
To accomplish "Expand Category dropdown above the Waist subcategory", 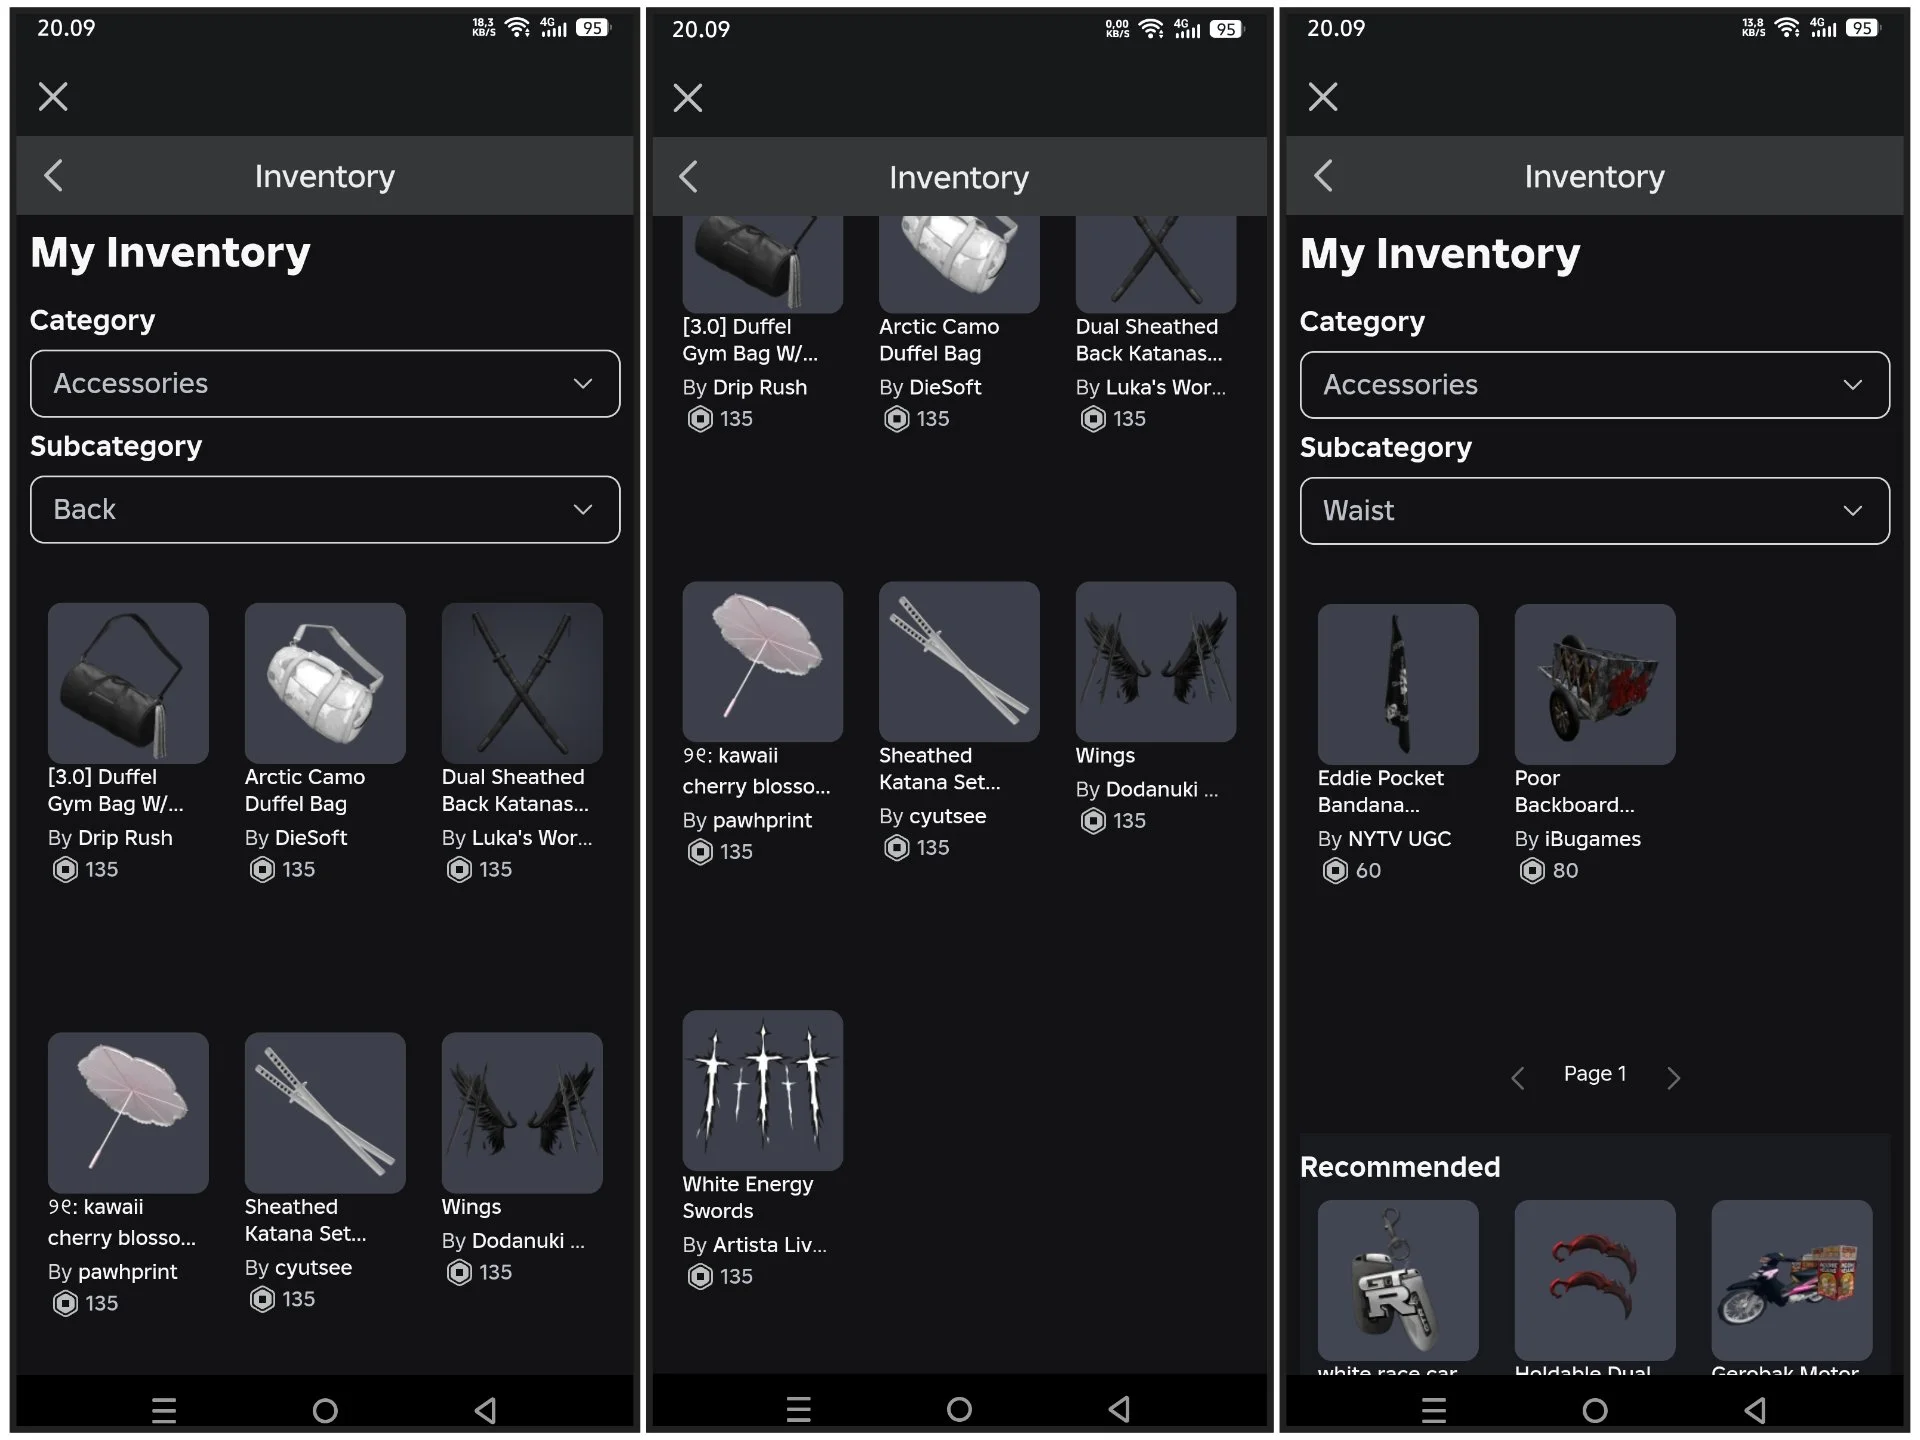I will click(1594, 385).
